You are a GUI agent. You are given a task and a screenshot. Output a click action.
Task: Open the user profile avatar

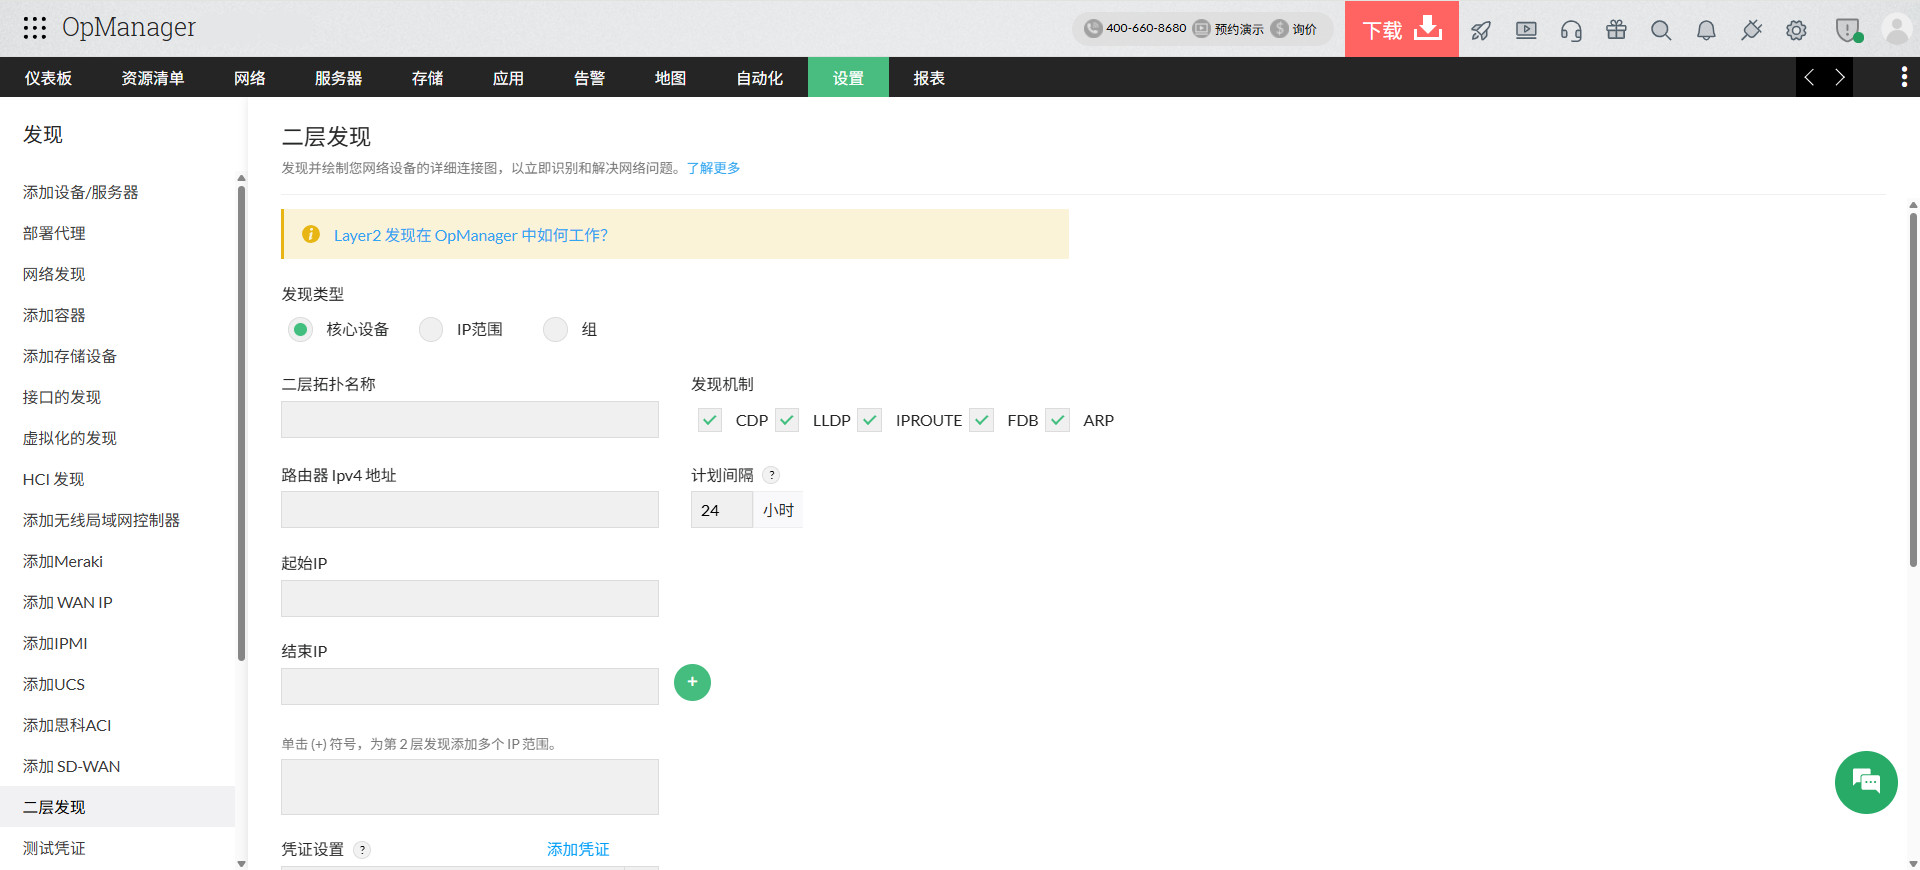(1896, 29)
